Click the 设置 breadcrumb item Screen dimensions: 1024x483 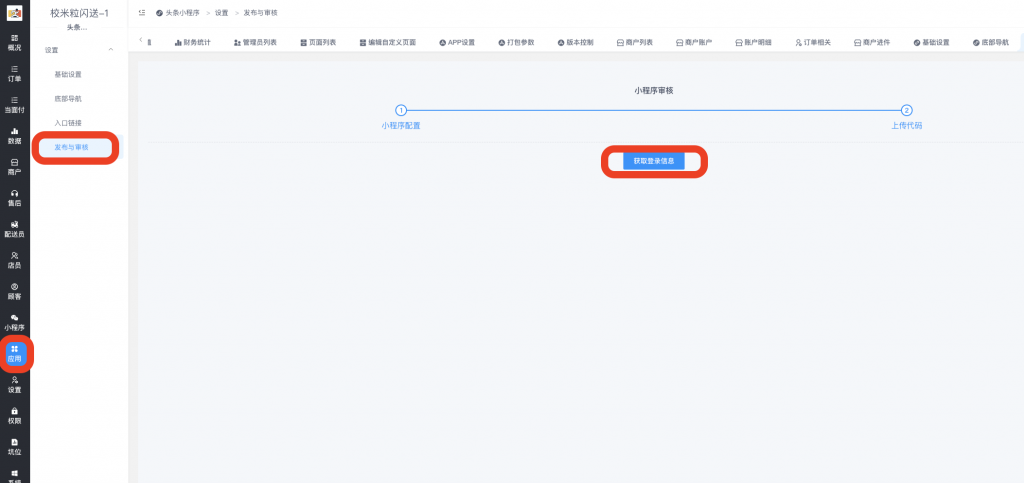(x=221, y=13)
